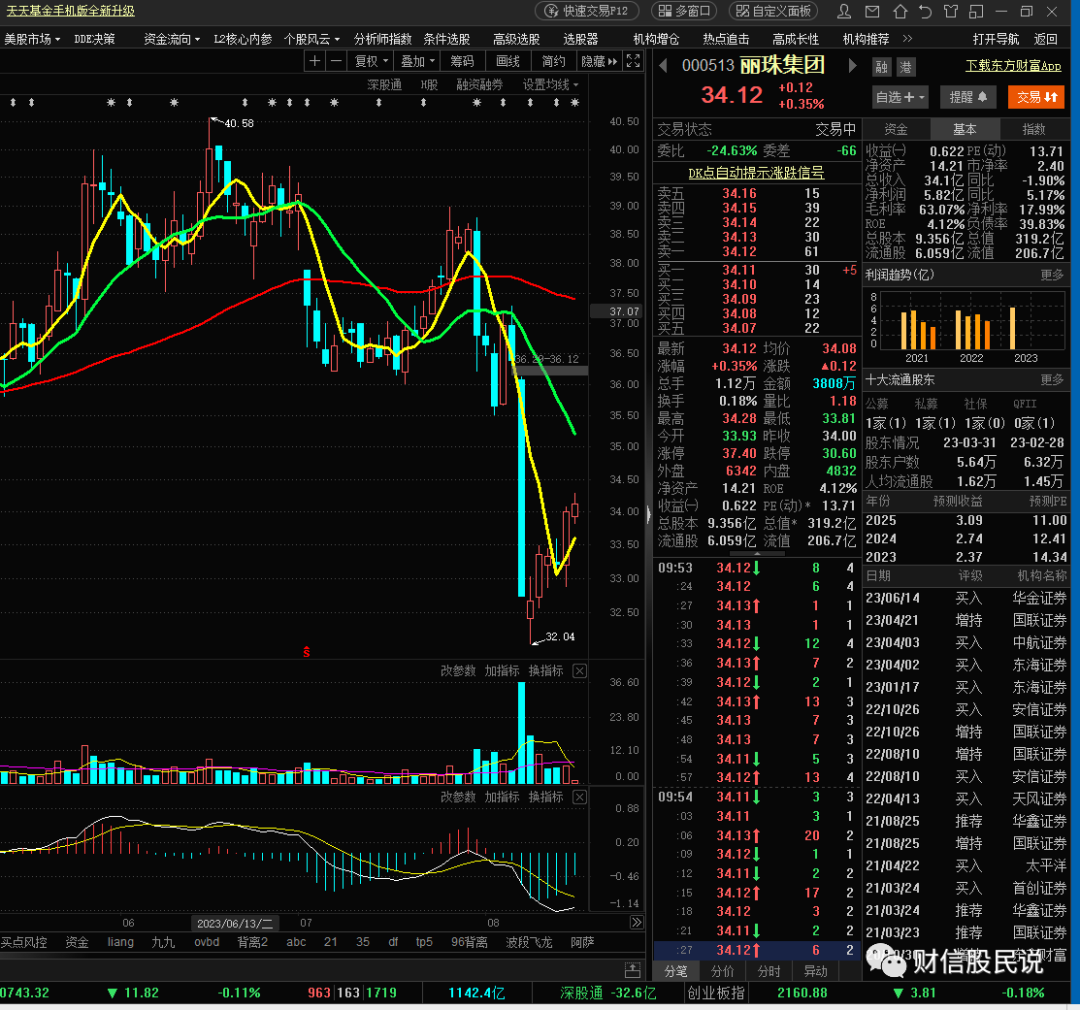The image size is (1080, 1010).
Task: Open DDE决策 menu
Action: (94, 39)
